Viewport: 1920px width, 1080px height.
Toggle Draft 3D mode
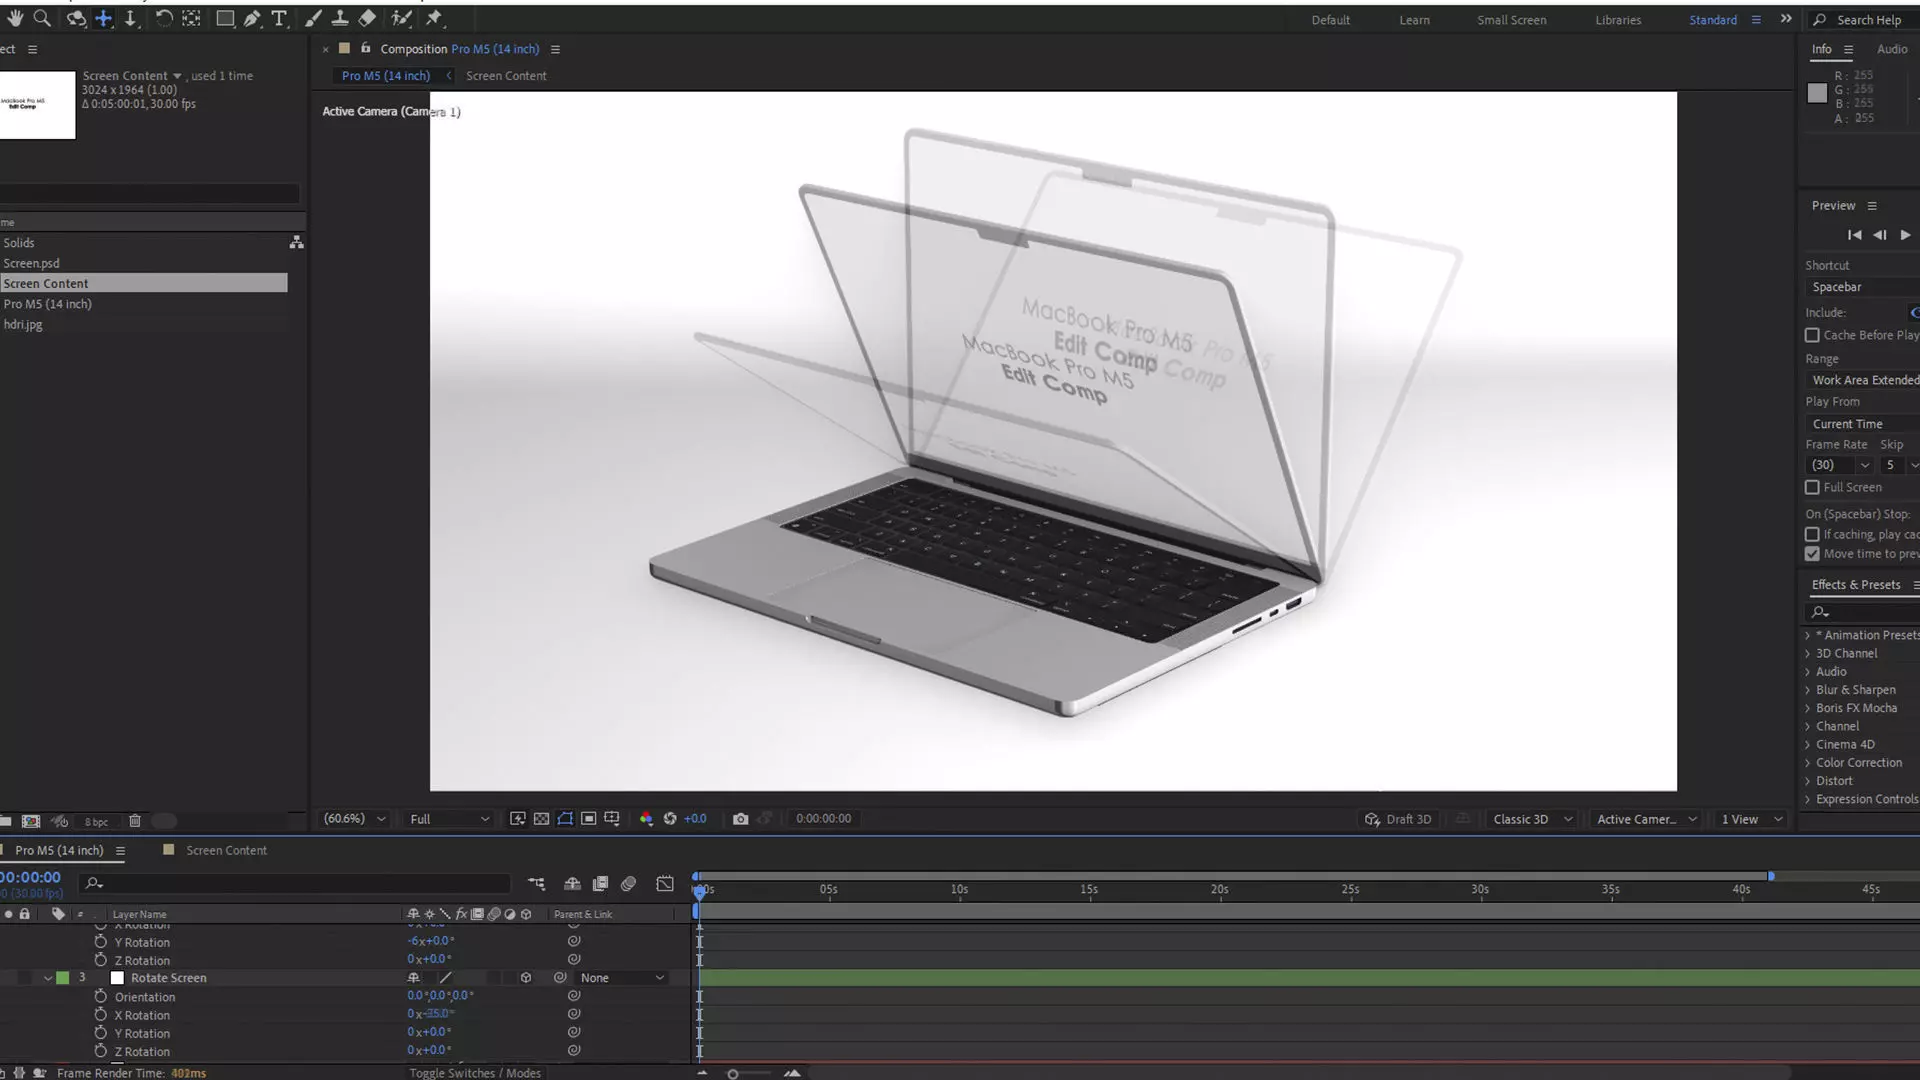coord(1398,819)
